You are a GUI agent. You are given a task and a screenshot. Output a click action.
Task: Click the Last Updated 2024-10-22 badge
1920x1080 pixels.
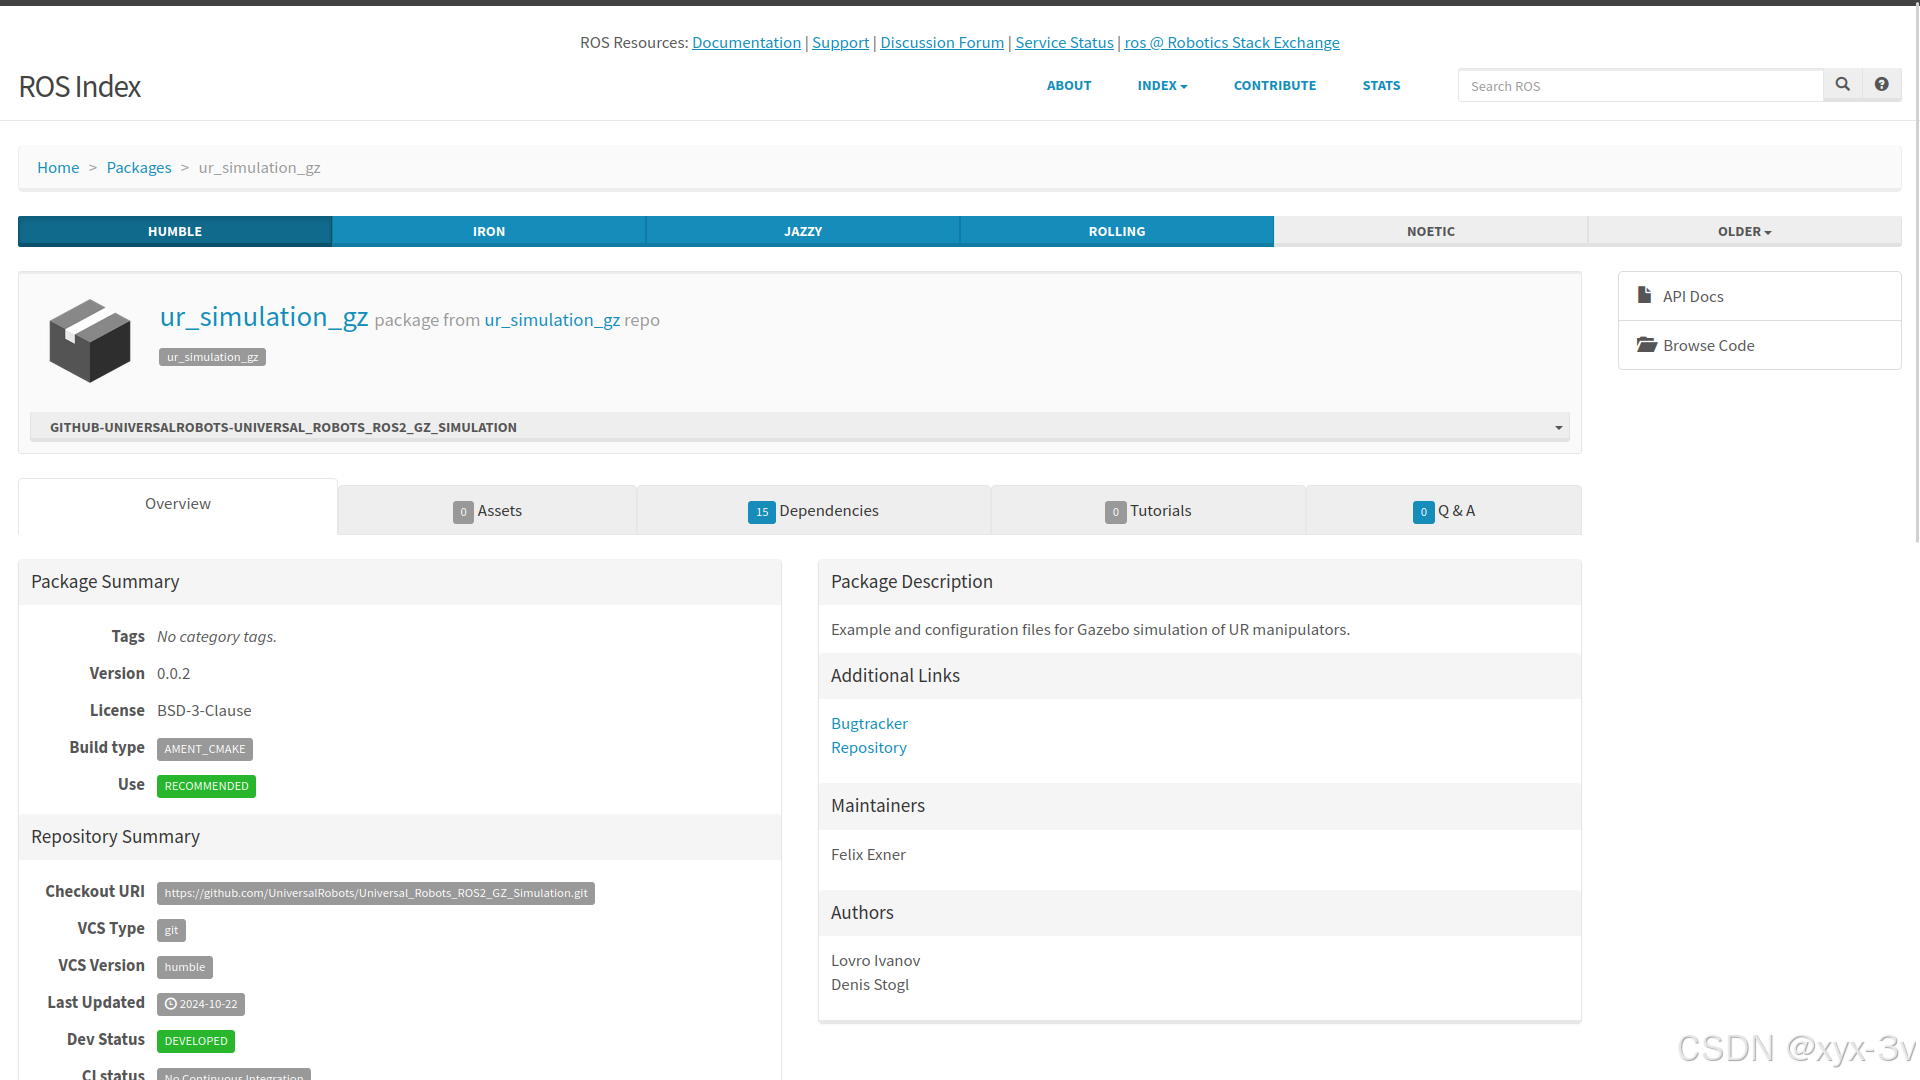pos(201,1004)
